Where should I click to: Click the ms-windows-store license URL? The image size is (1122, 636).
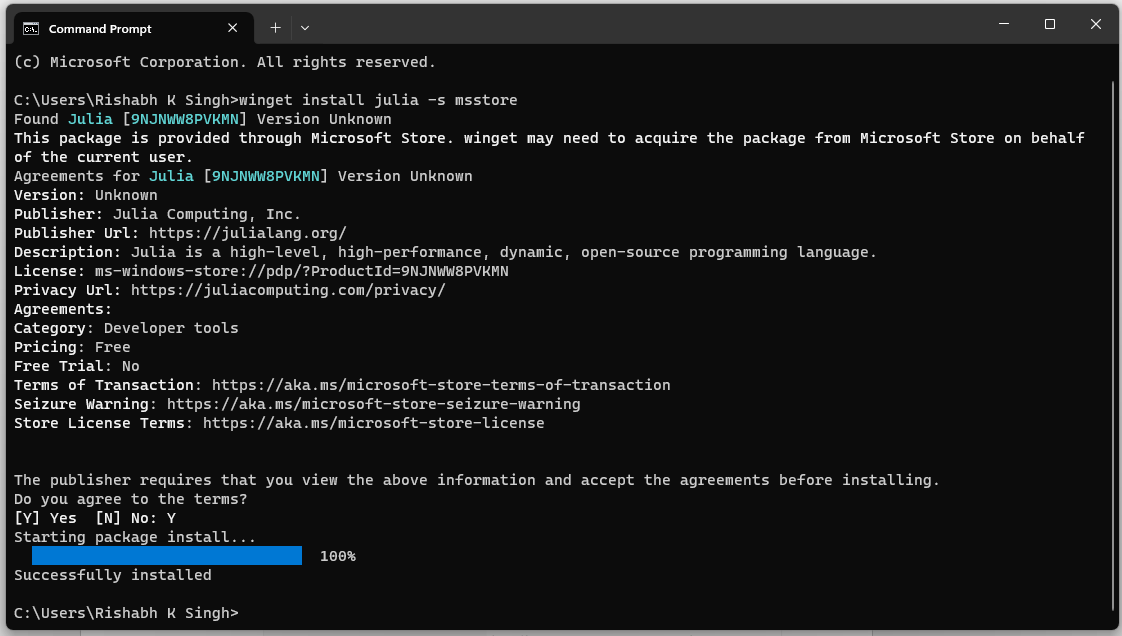click(x=301, y=271)
